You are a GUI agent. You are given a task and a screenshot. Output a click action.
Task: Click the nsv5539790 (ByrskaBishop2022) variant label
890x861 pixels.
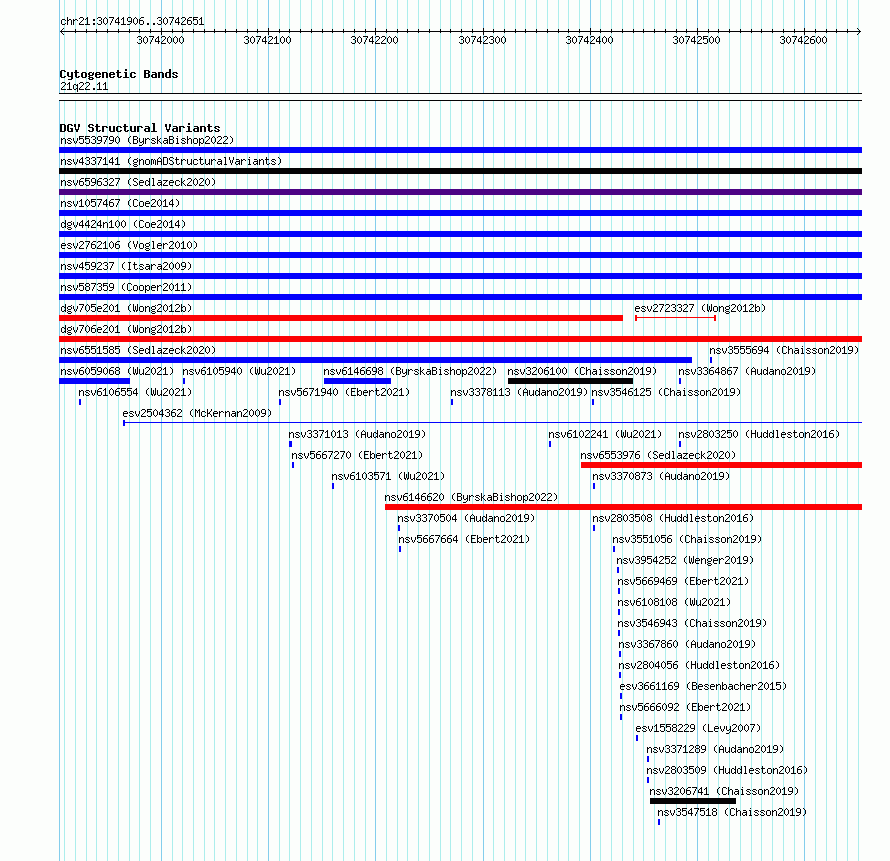click(147, 140)
